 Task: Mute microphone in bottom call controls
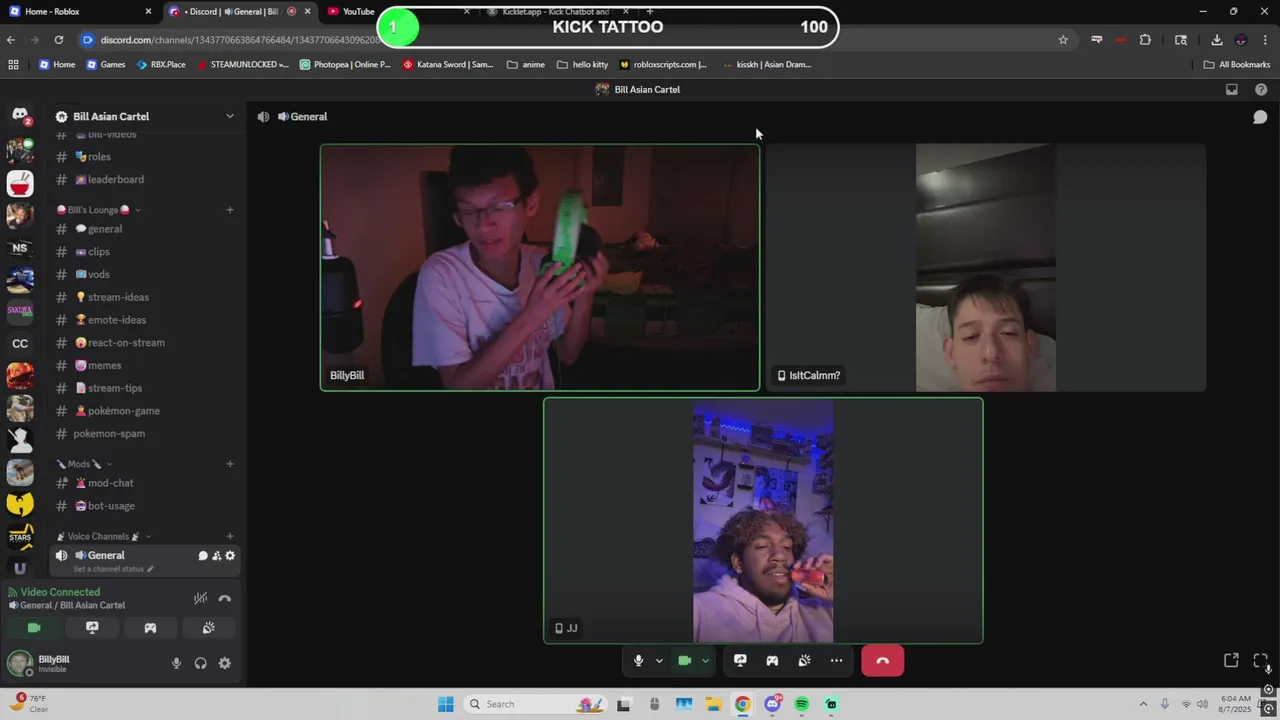click(638, 661)
